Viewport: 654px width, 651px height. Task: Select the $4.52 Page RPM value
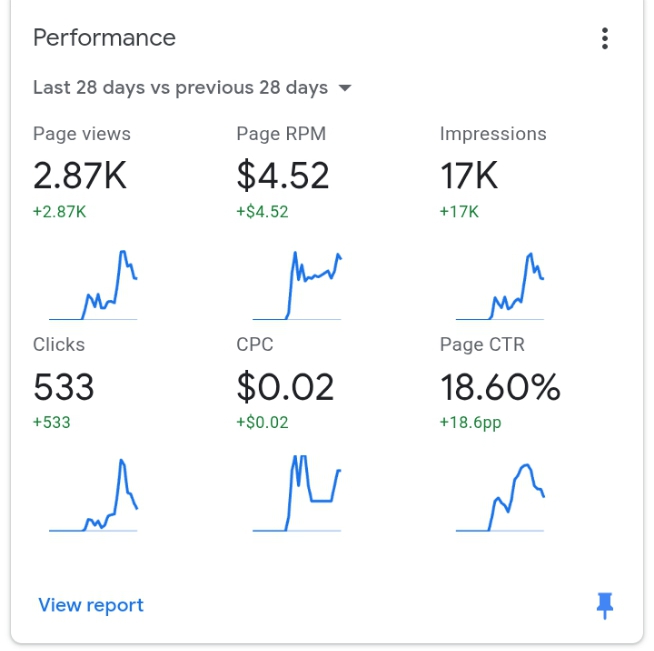283,176
